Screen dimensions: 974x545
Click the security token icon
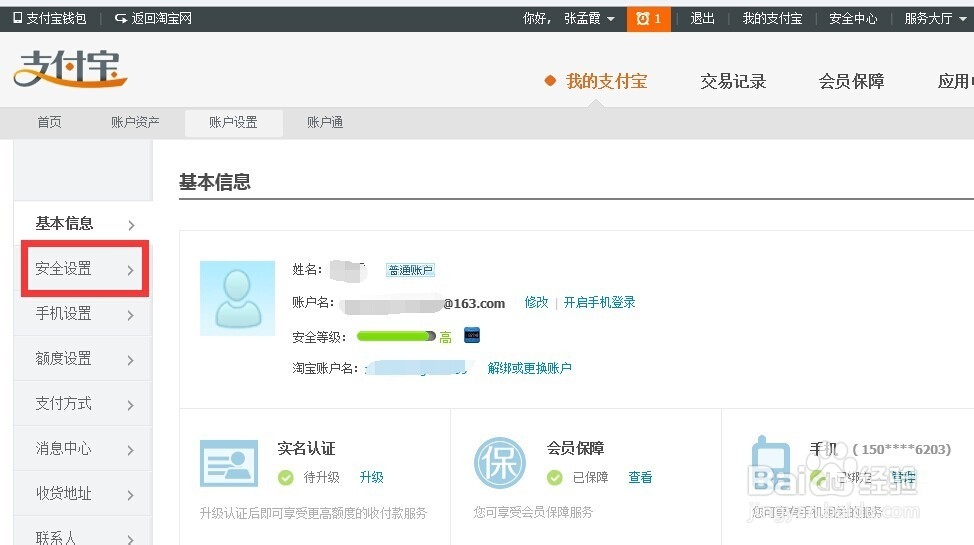(472, 335)
